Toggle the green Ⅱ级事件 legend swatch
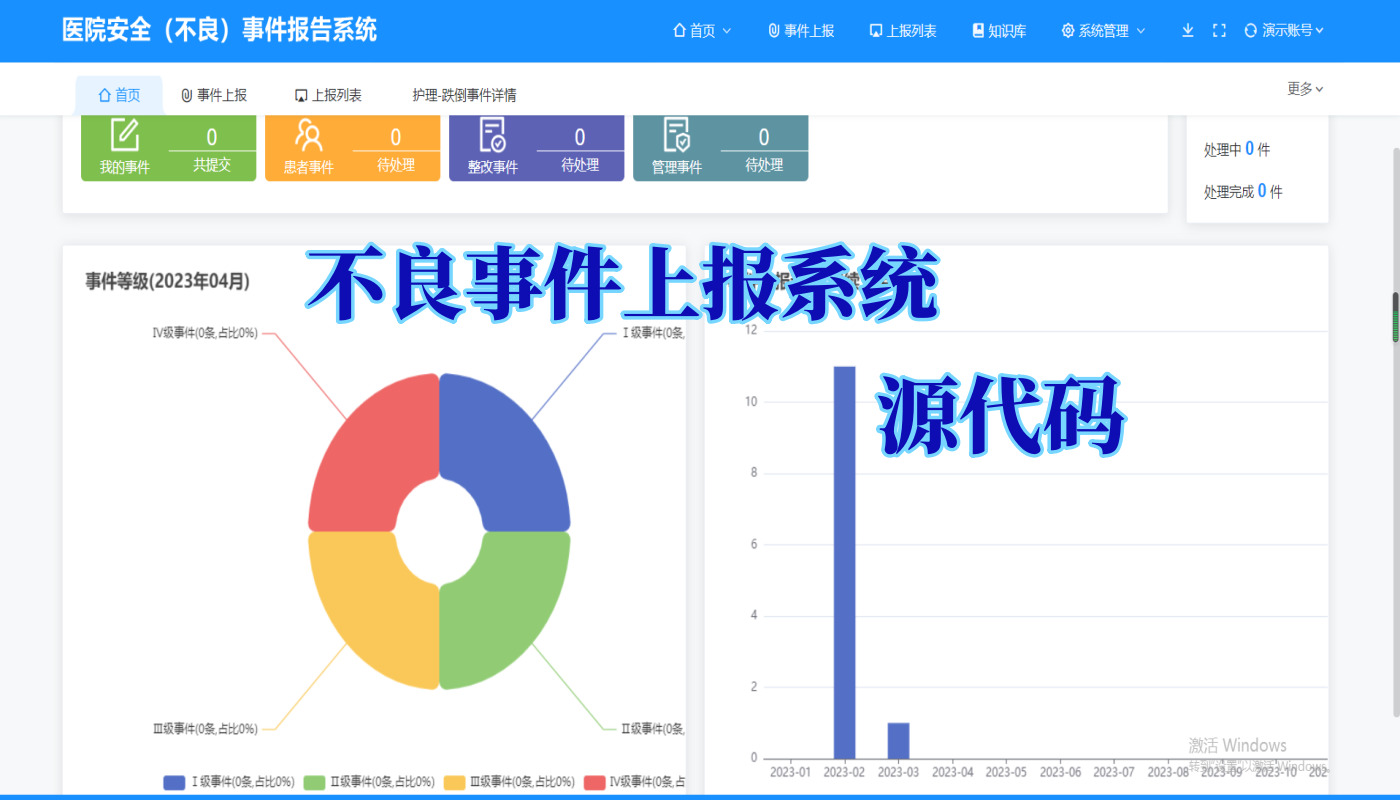Viewport: 1400px width, 800px height. 314,782
